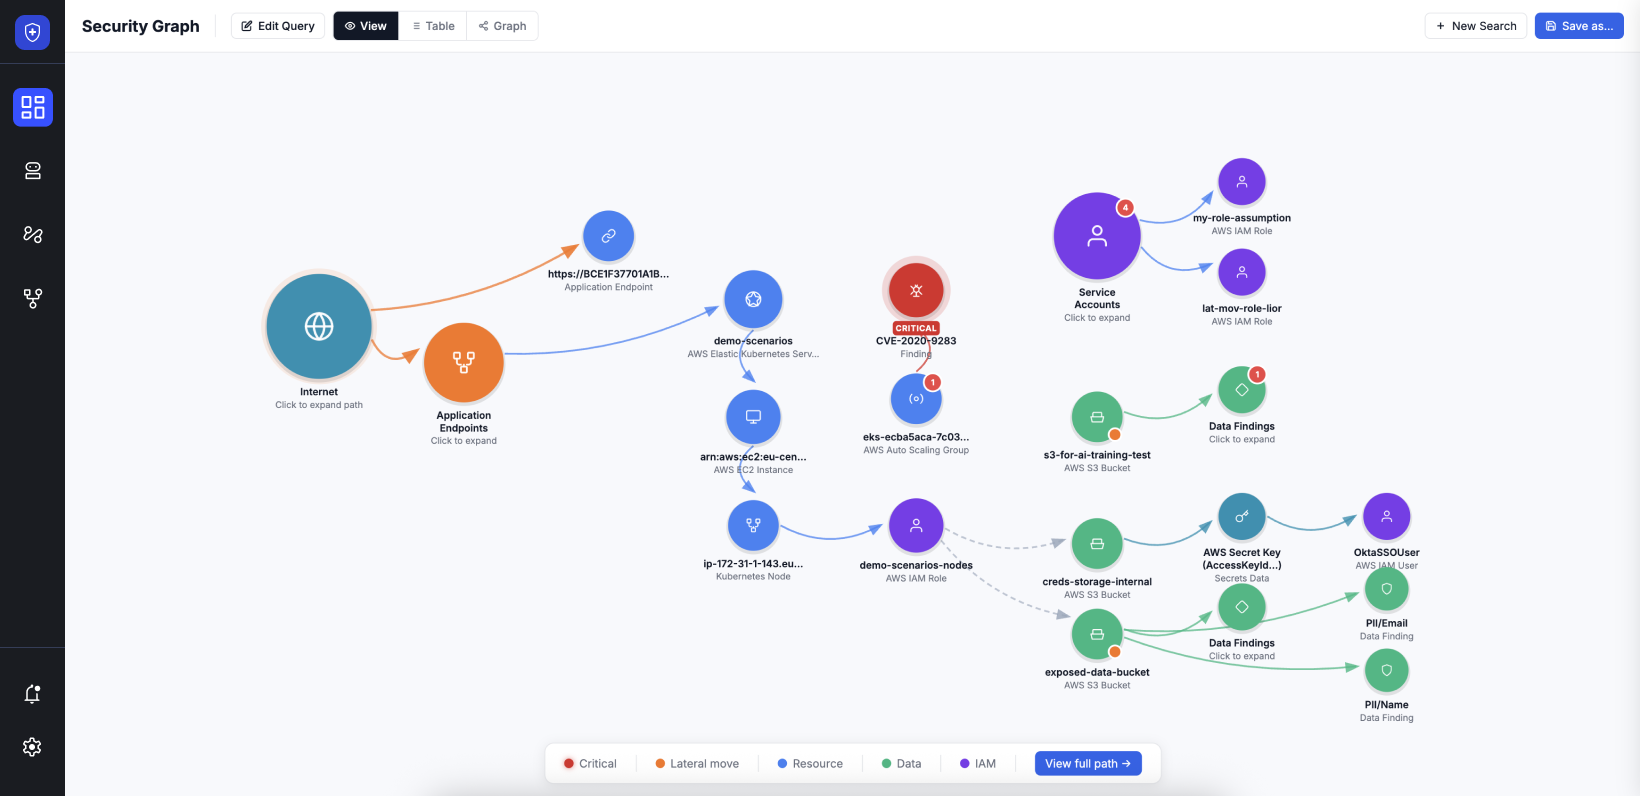This screenshot has height=796, width=1640.
Task: Select the CVE-2020-9283 critical finding node
Action: (916, 290)
